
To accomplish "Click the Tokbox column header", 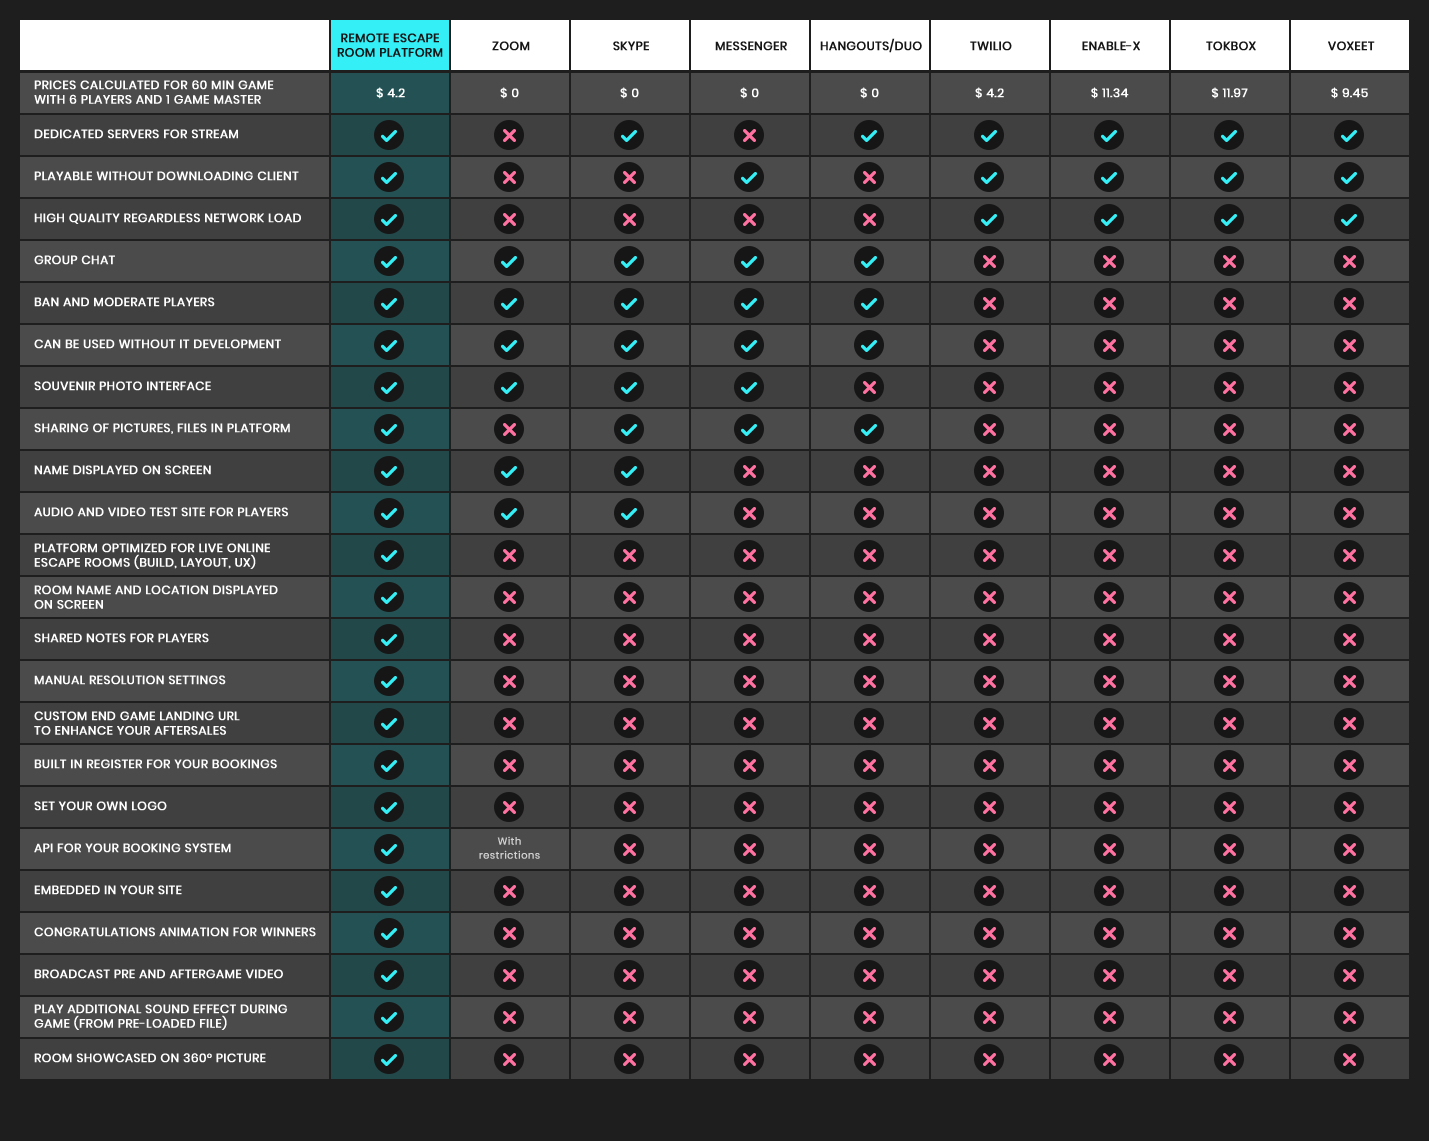I will pyautogui.click(x=1230, y=46).
